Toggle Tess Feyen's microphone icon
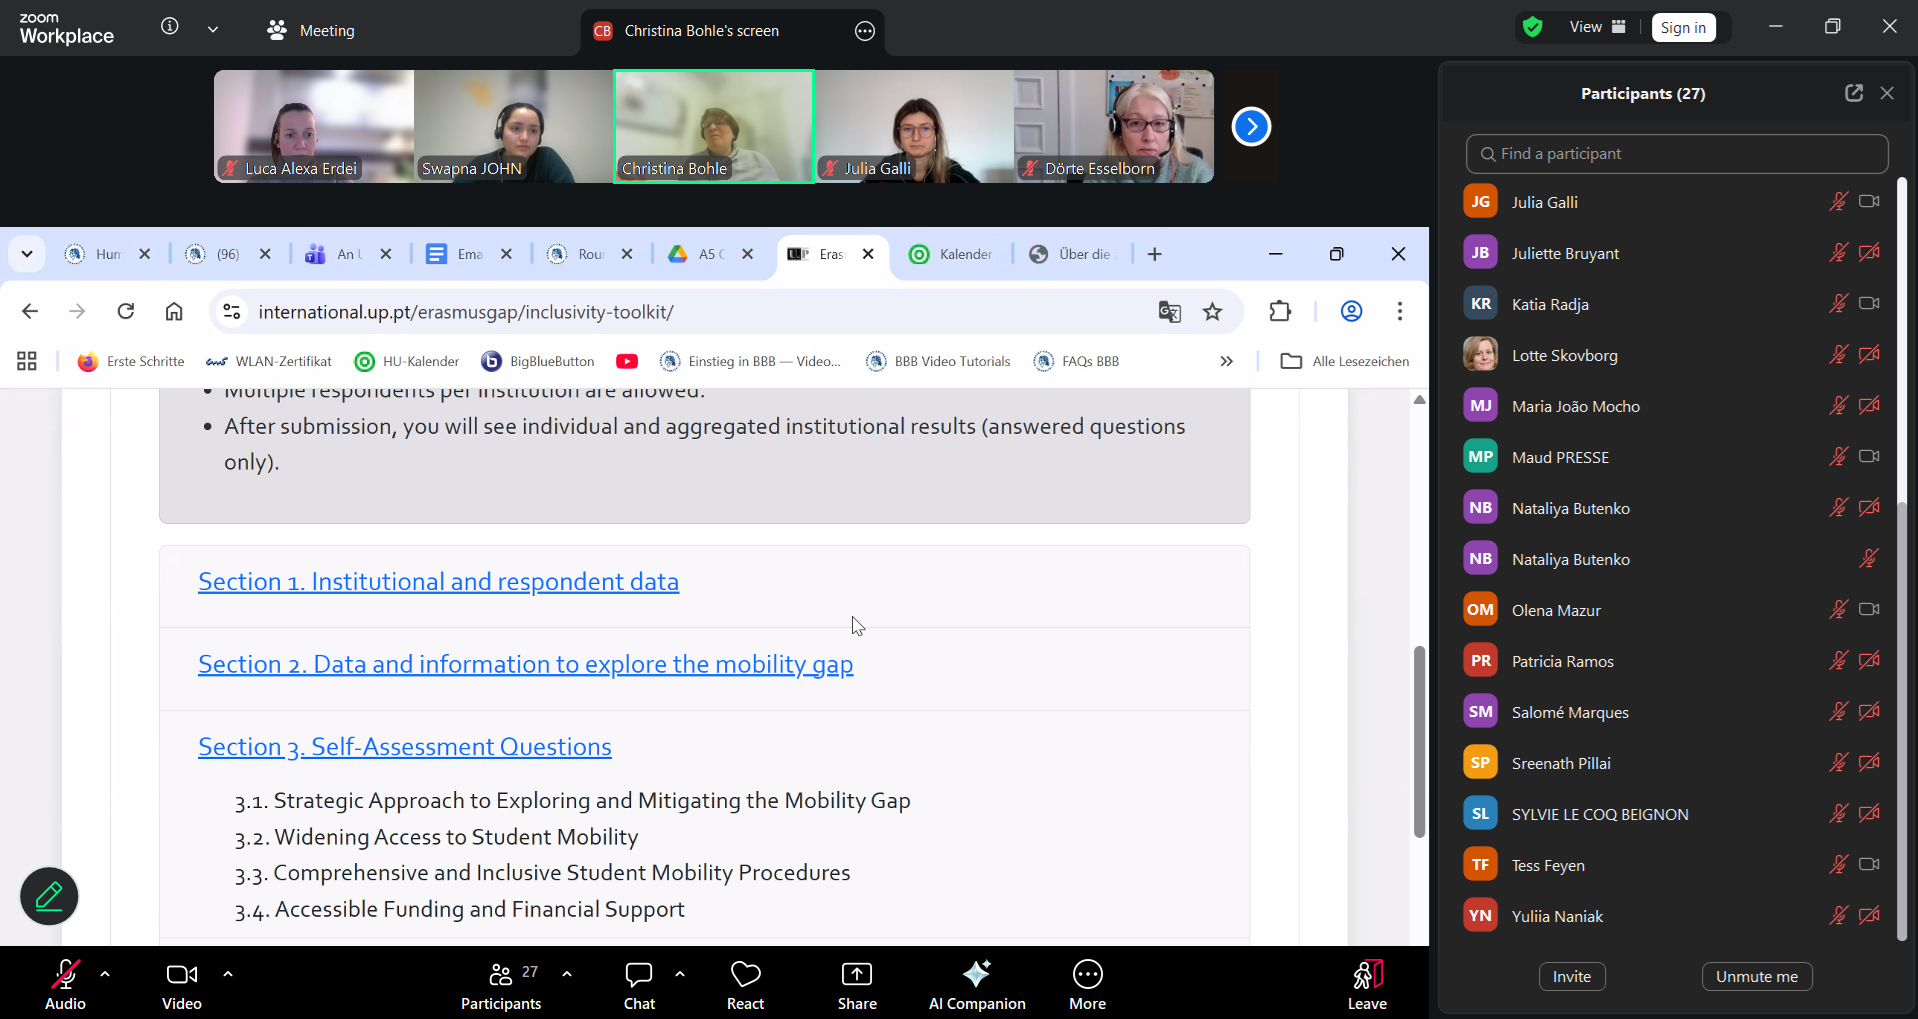Image resolution: width=1918 pixels, height=1019 pixels. tap(1838, 865)
